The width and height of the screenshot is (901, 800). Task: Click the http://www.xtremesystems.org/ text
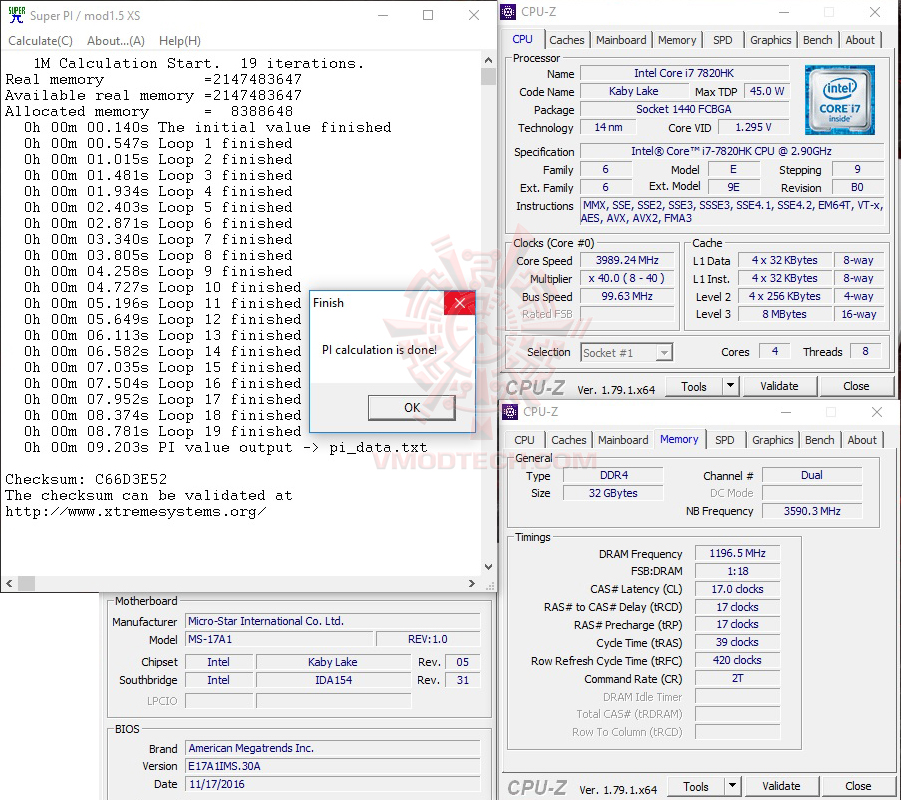[136, 511]
